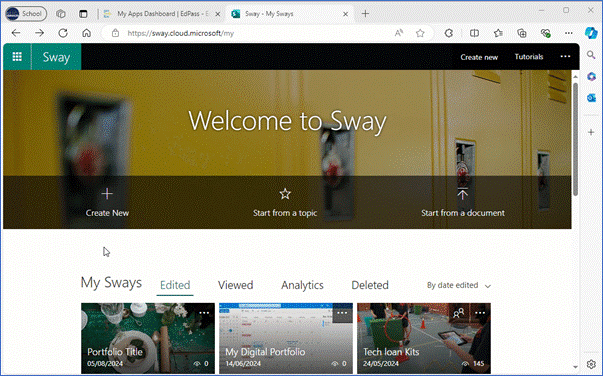Open the Favorites list icon
The image size is (603, 376).
[498, 33]
